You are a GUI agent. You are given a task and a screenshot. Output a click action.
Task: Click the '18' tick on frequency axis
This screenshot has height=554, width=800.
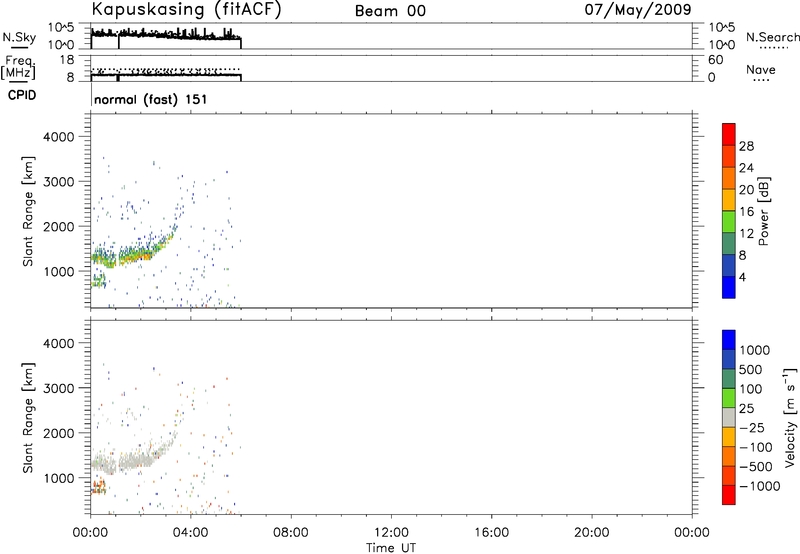67,60
